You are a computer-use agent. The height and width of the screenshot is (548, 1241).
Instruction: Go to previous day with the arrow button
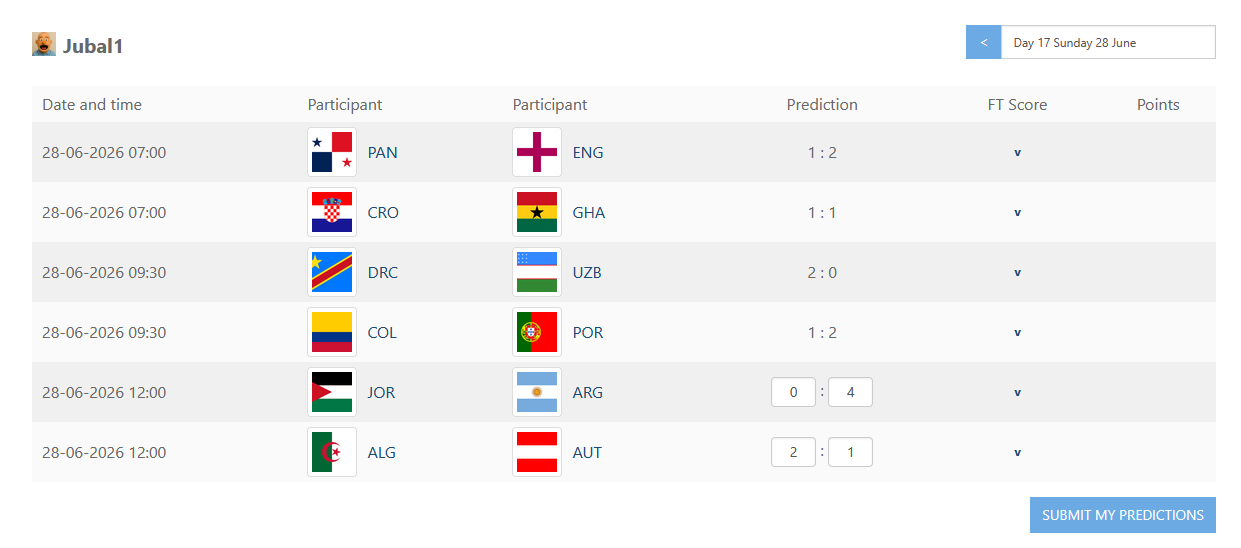984,42
